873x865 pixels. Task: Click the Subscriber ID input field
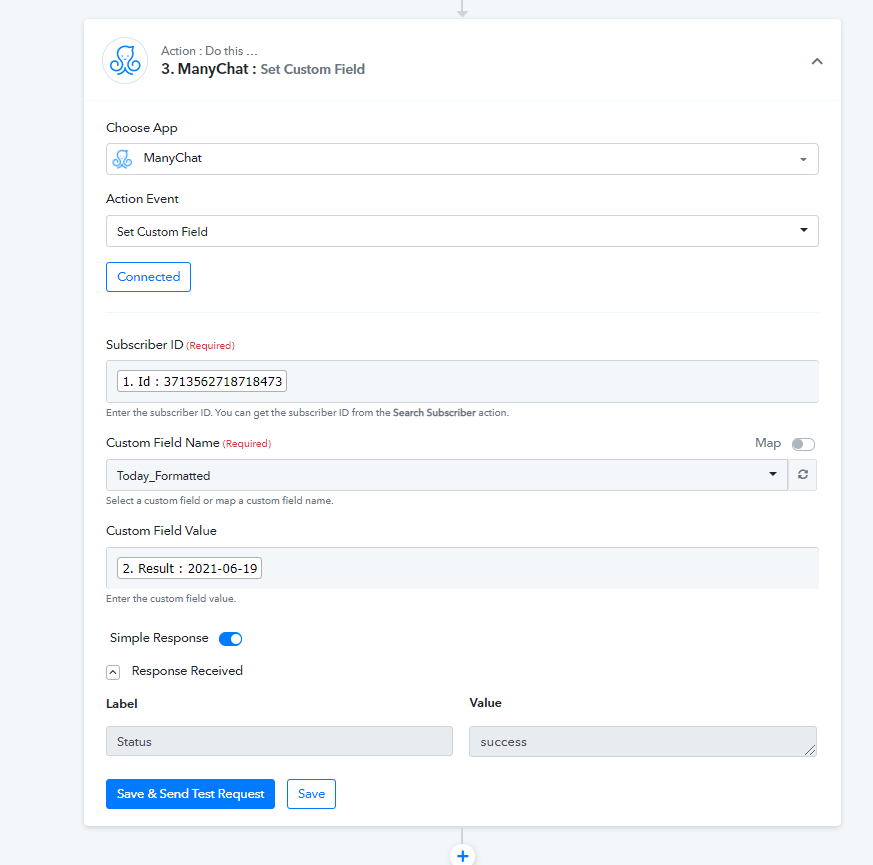click(462, 381)
